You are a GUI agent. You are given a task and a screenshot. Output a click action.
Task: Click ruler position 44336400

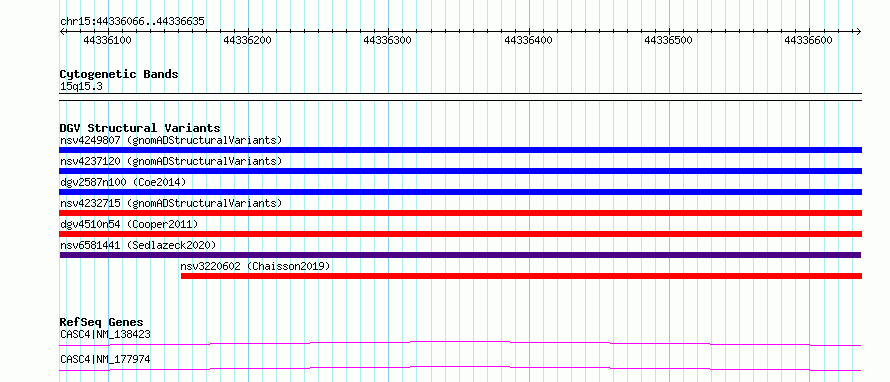pyautogui.click(x=528, y=40)
